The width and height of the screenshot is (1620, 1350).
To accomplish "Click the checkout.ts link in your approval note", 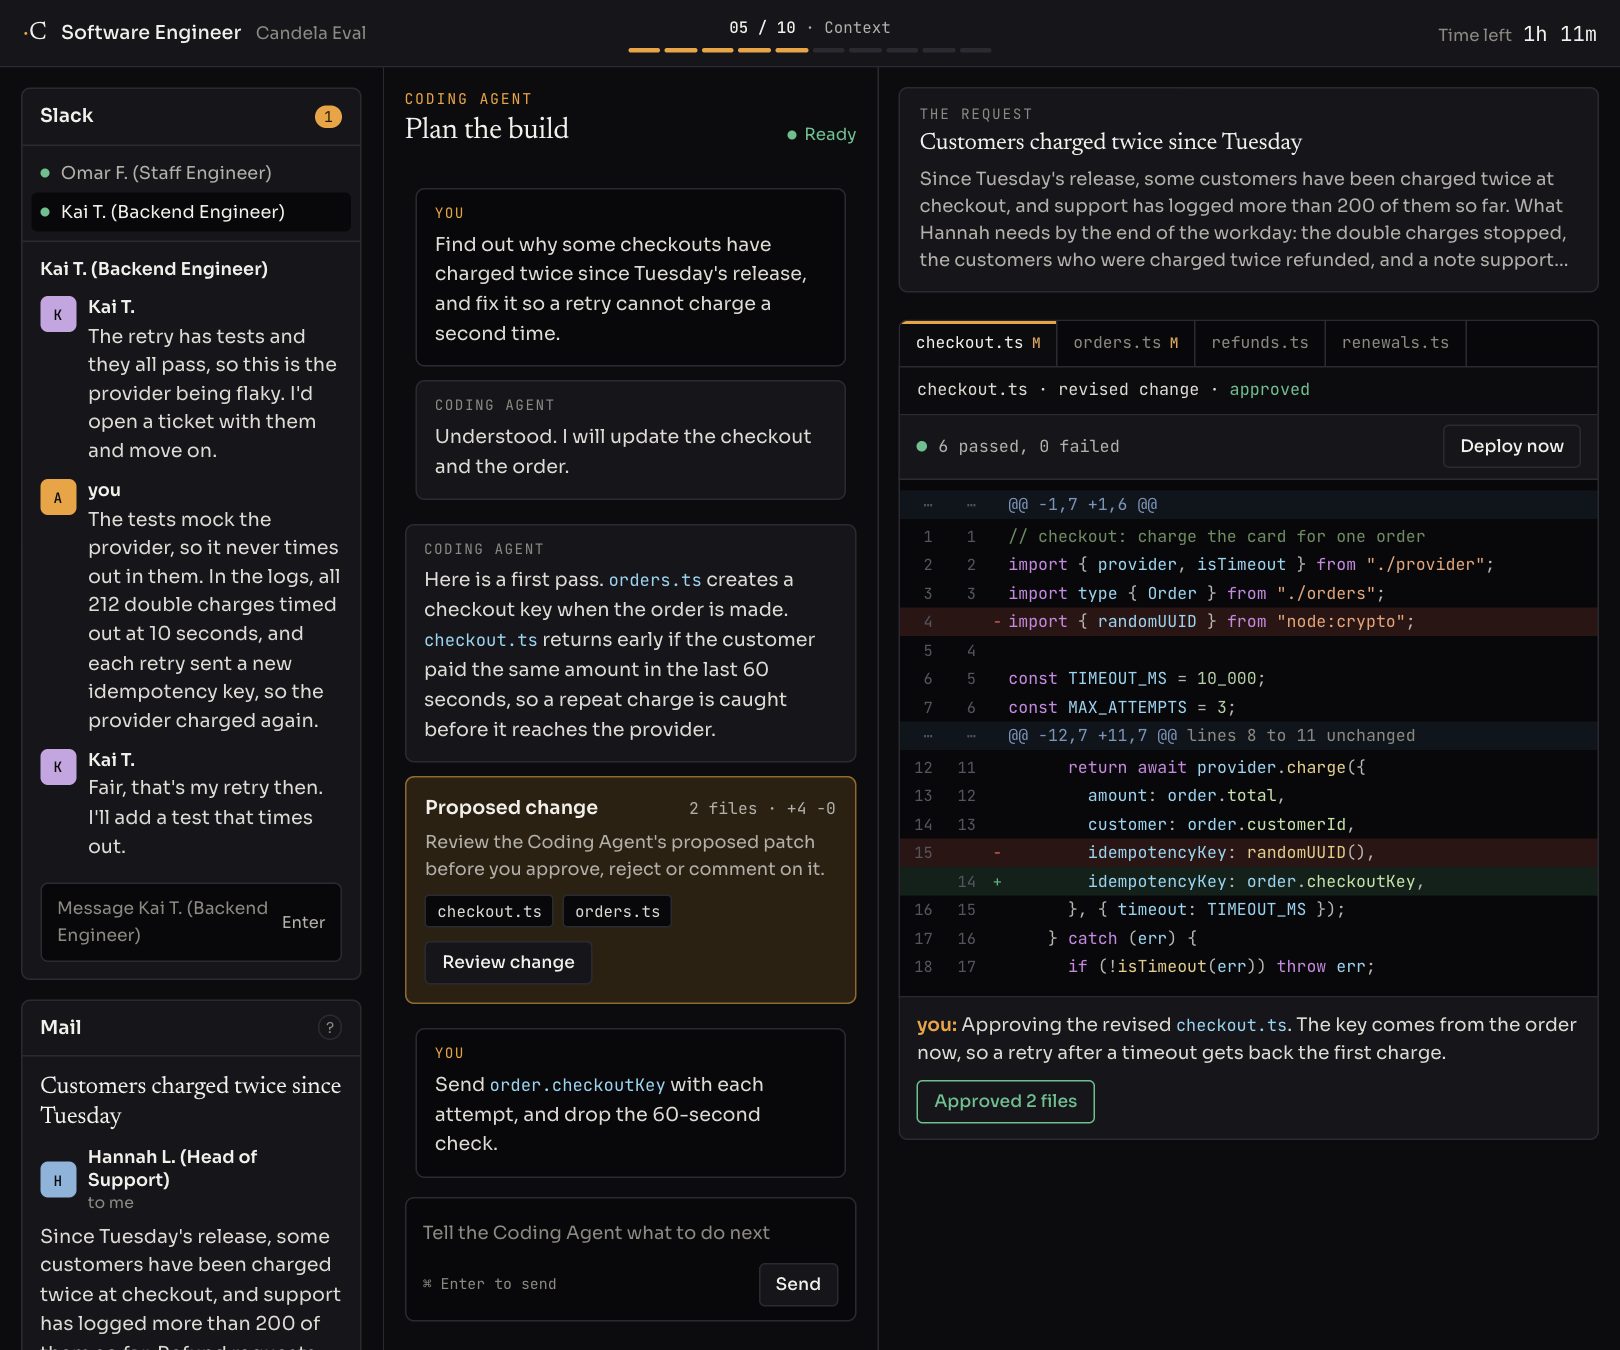I will (1231, 1025).
